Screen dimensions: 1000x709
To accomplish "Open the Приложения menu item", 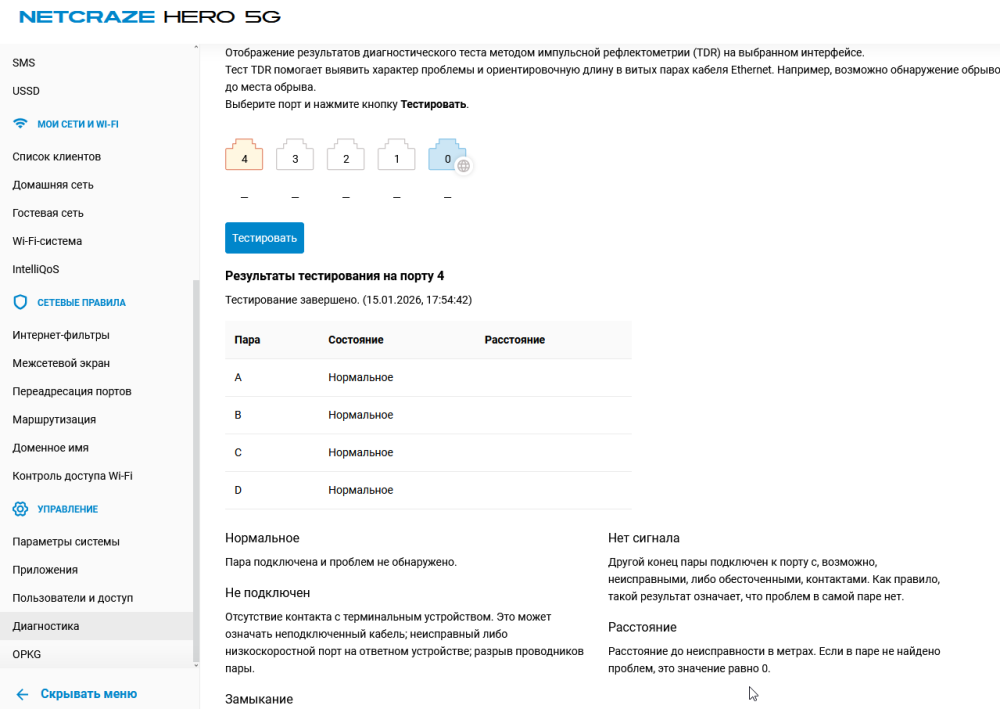I will tap(47, 568).
